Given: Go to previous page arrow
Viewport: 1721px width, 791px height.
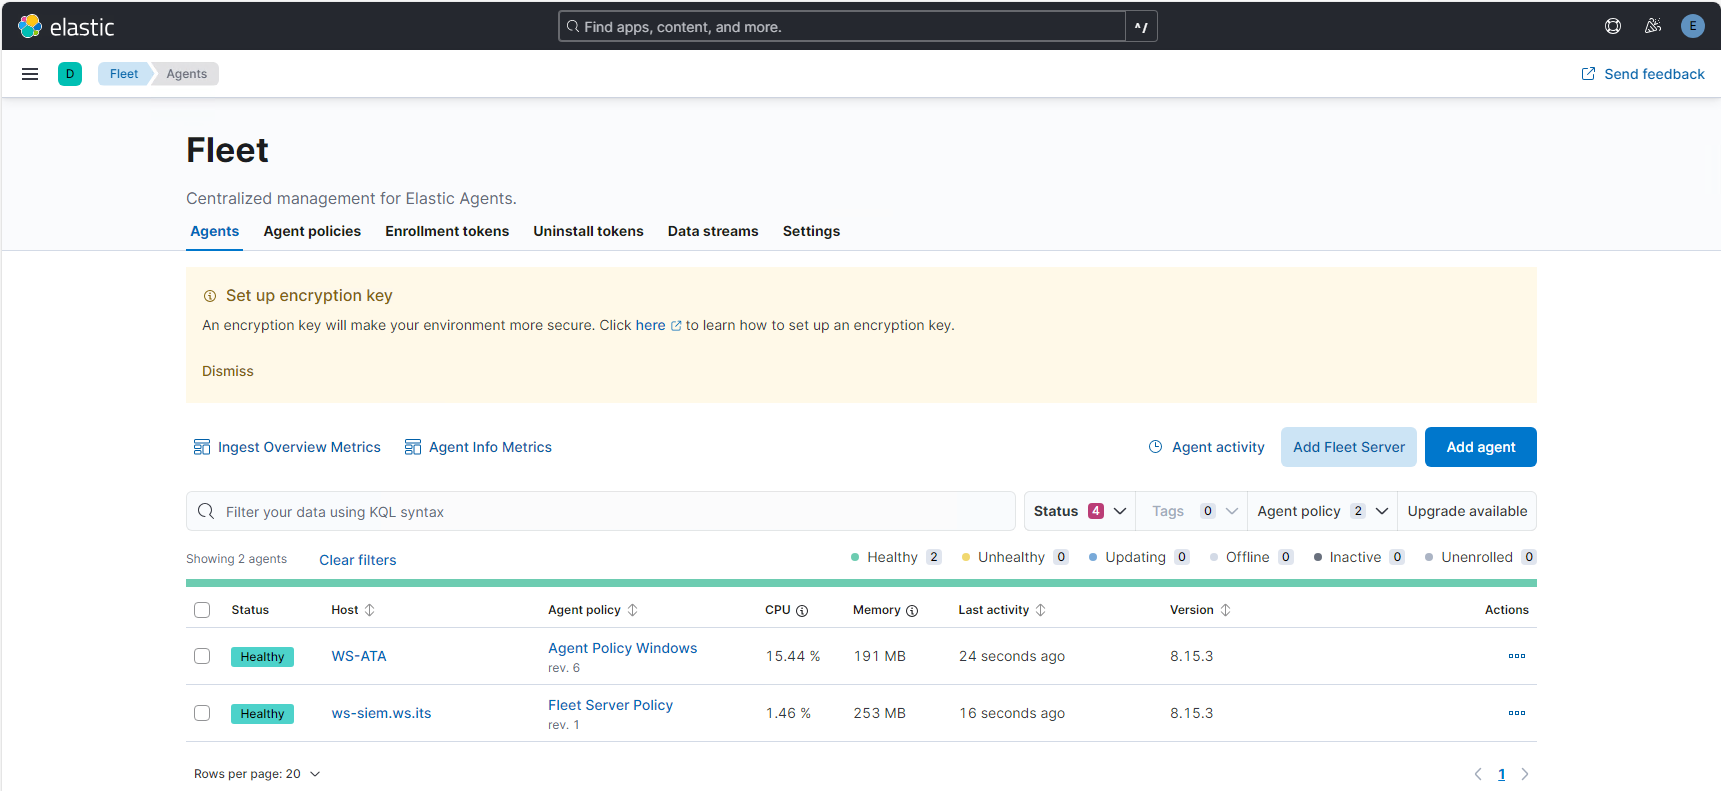Looking at the screenshot, I should point(1478,774).
